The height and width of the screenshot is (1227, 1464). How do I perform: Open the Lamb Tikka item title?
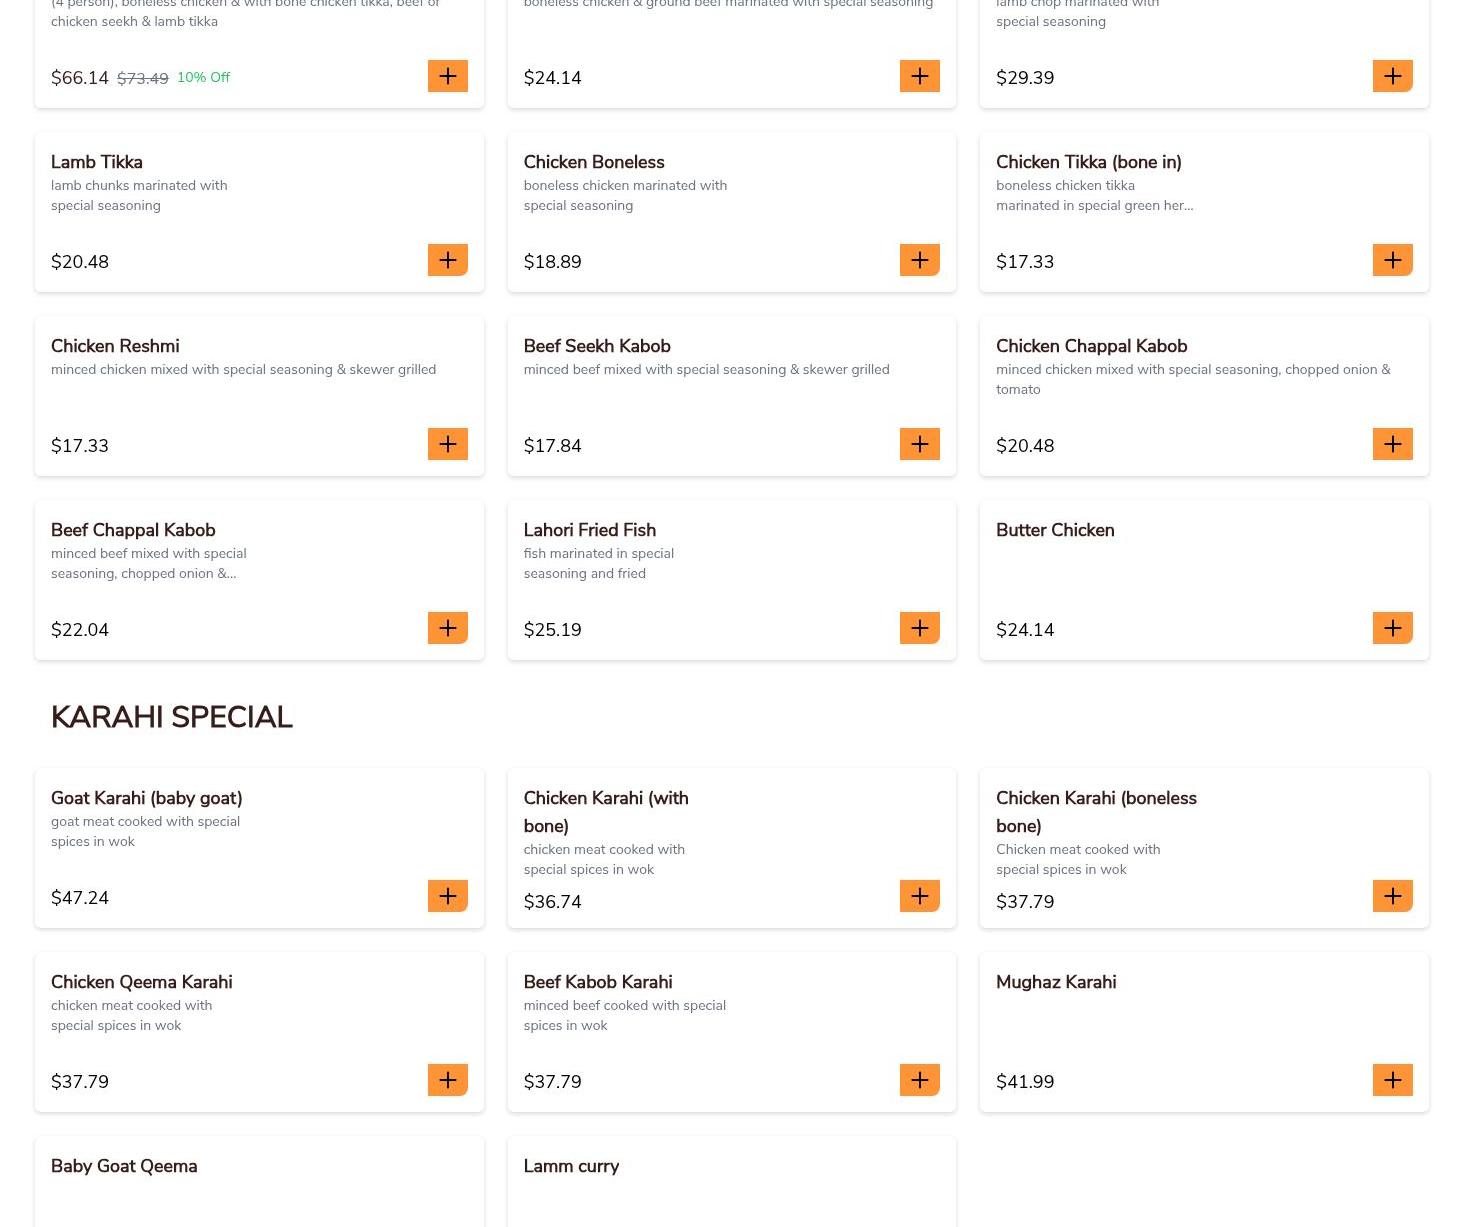[x=97, y=162]
